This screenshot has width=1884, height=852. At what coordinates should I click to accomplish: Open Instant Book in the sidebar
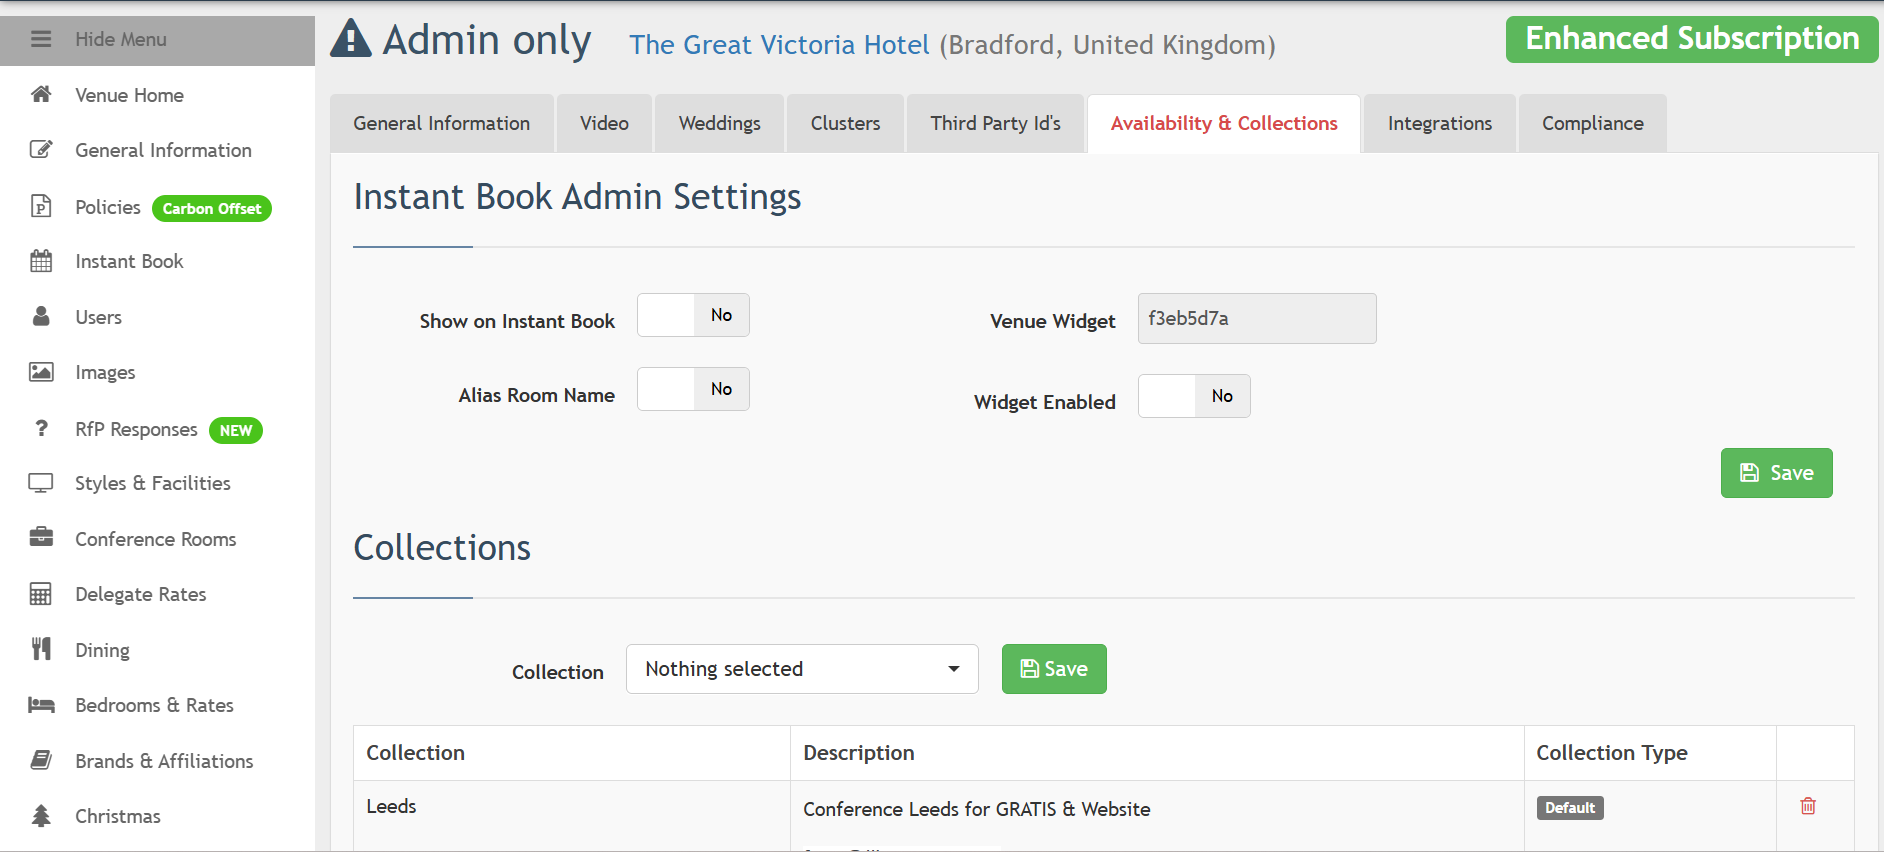(x=130, y=261)
